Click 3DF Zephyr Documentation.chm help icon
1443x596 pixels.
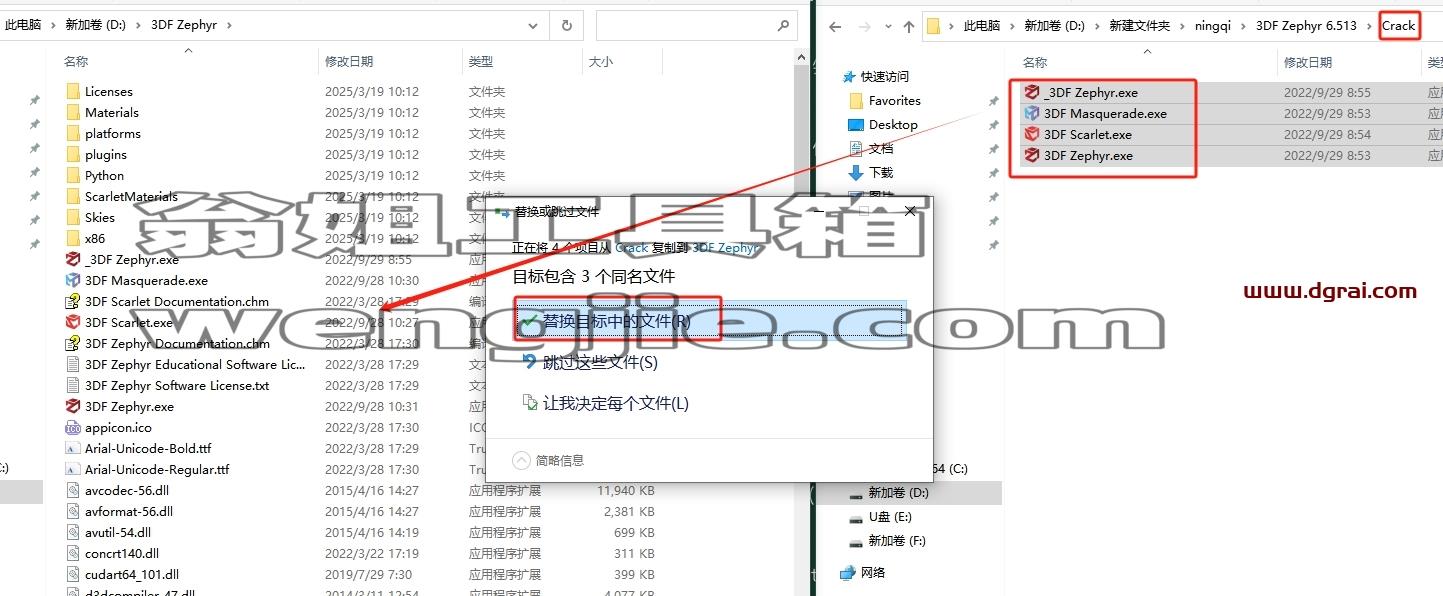click(x=72, y=343)
